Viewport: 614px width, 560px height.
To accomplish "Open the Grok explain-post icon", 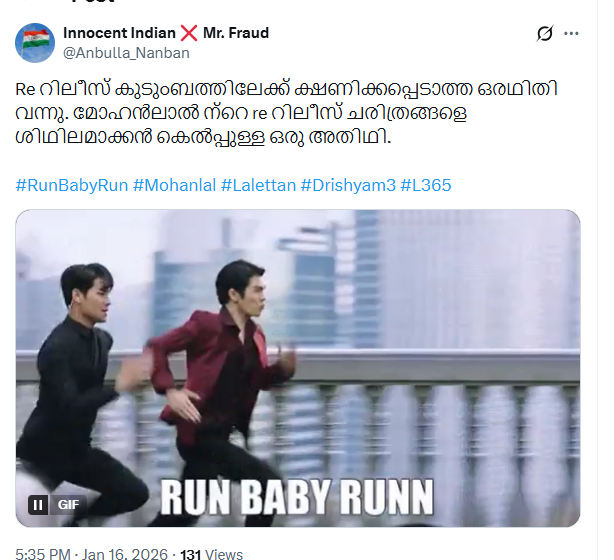I will click(x=545, y=33).
